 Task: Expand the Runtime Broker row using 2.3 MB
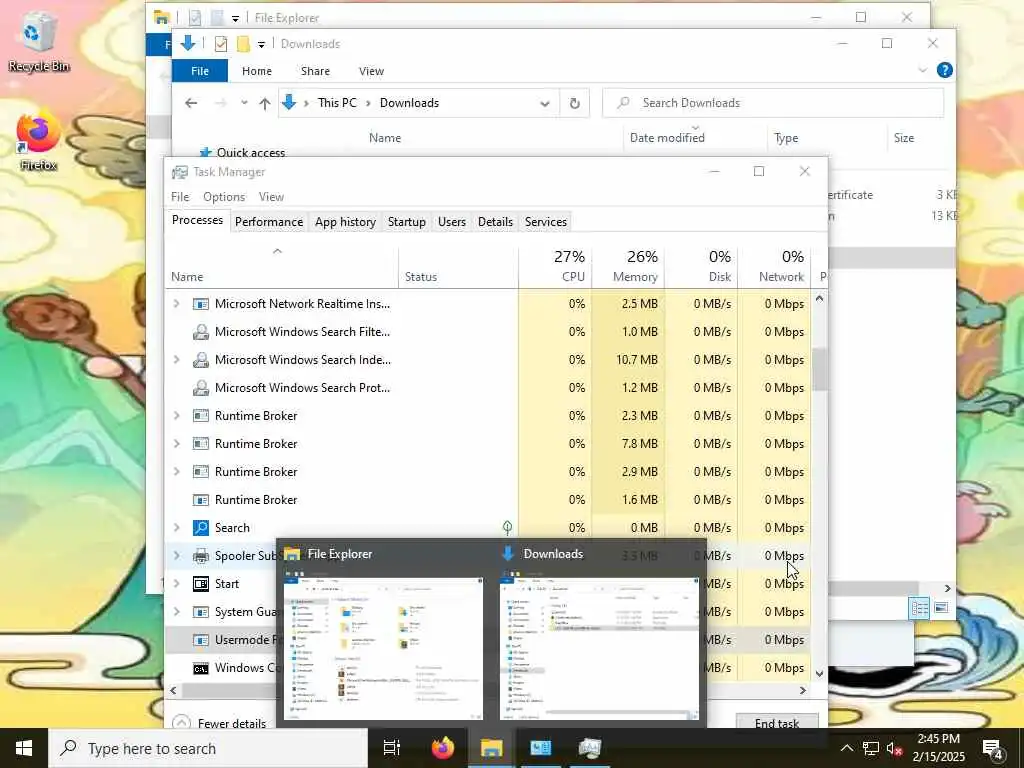176,416
